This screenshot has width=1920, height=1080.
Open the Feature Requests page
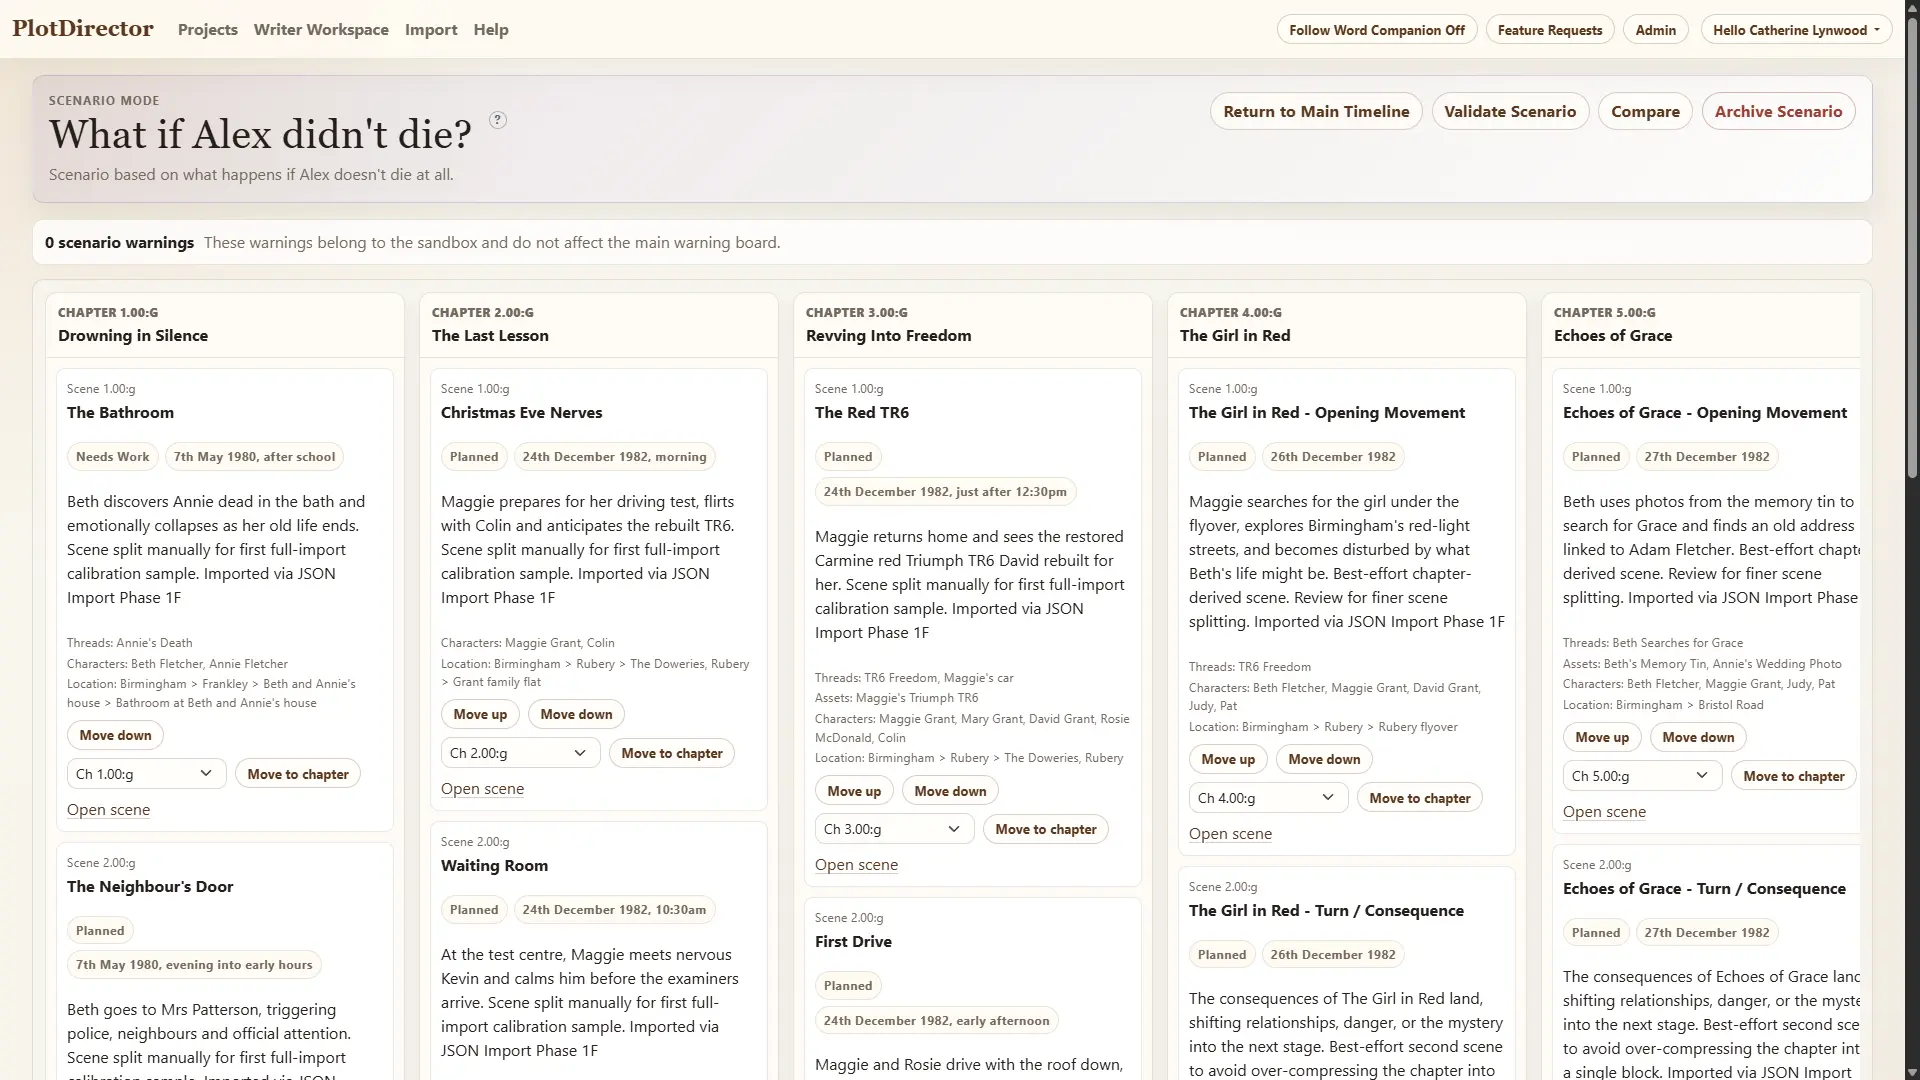click(1550, 30)
